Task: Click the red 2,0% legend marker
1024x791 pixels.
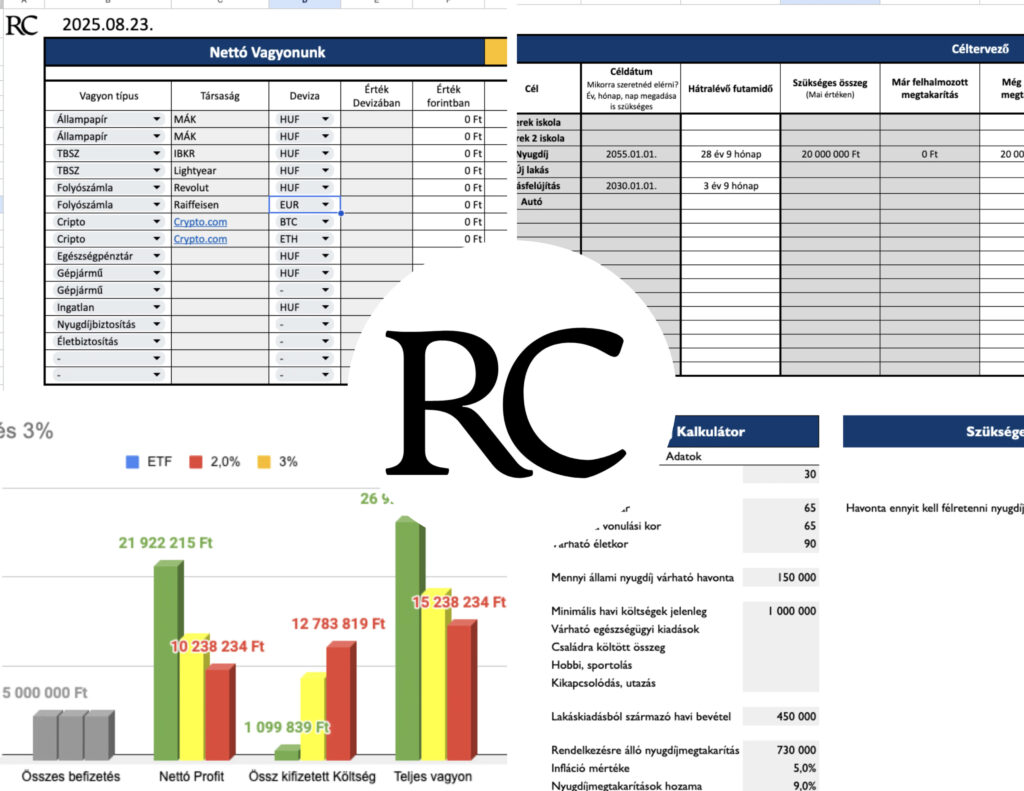Action: 196,461
